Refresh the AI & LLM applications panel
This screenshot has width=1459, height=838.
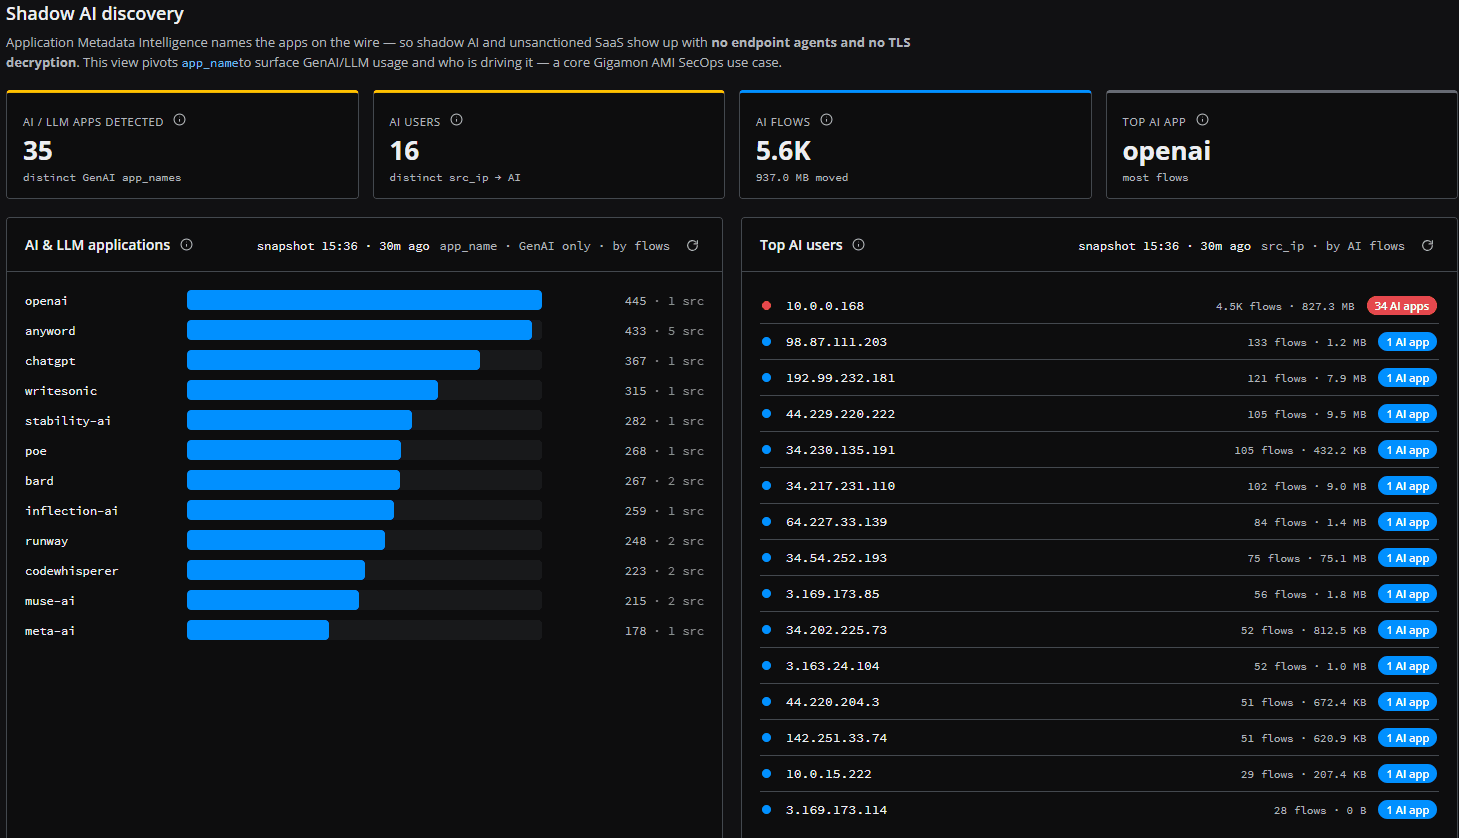pos(693,245)
